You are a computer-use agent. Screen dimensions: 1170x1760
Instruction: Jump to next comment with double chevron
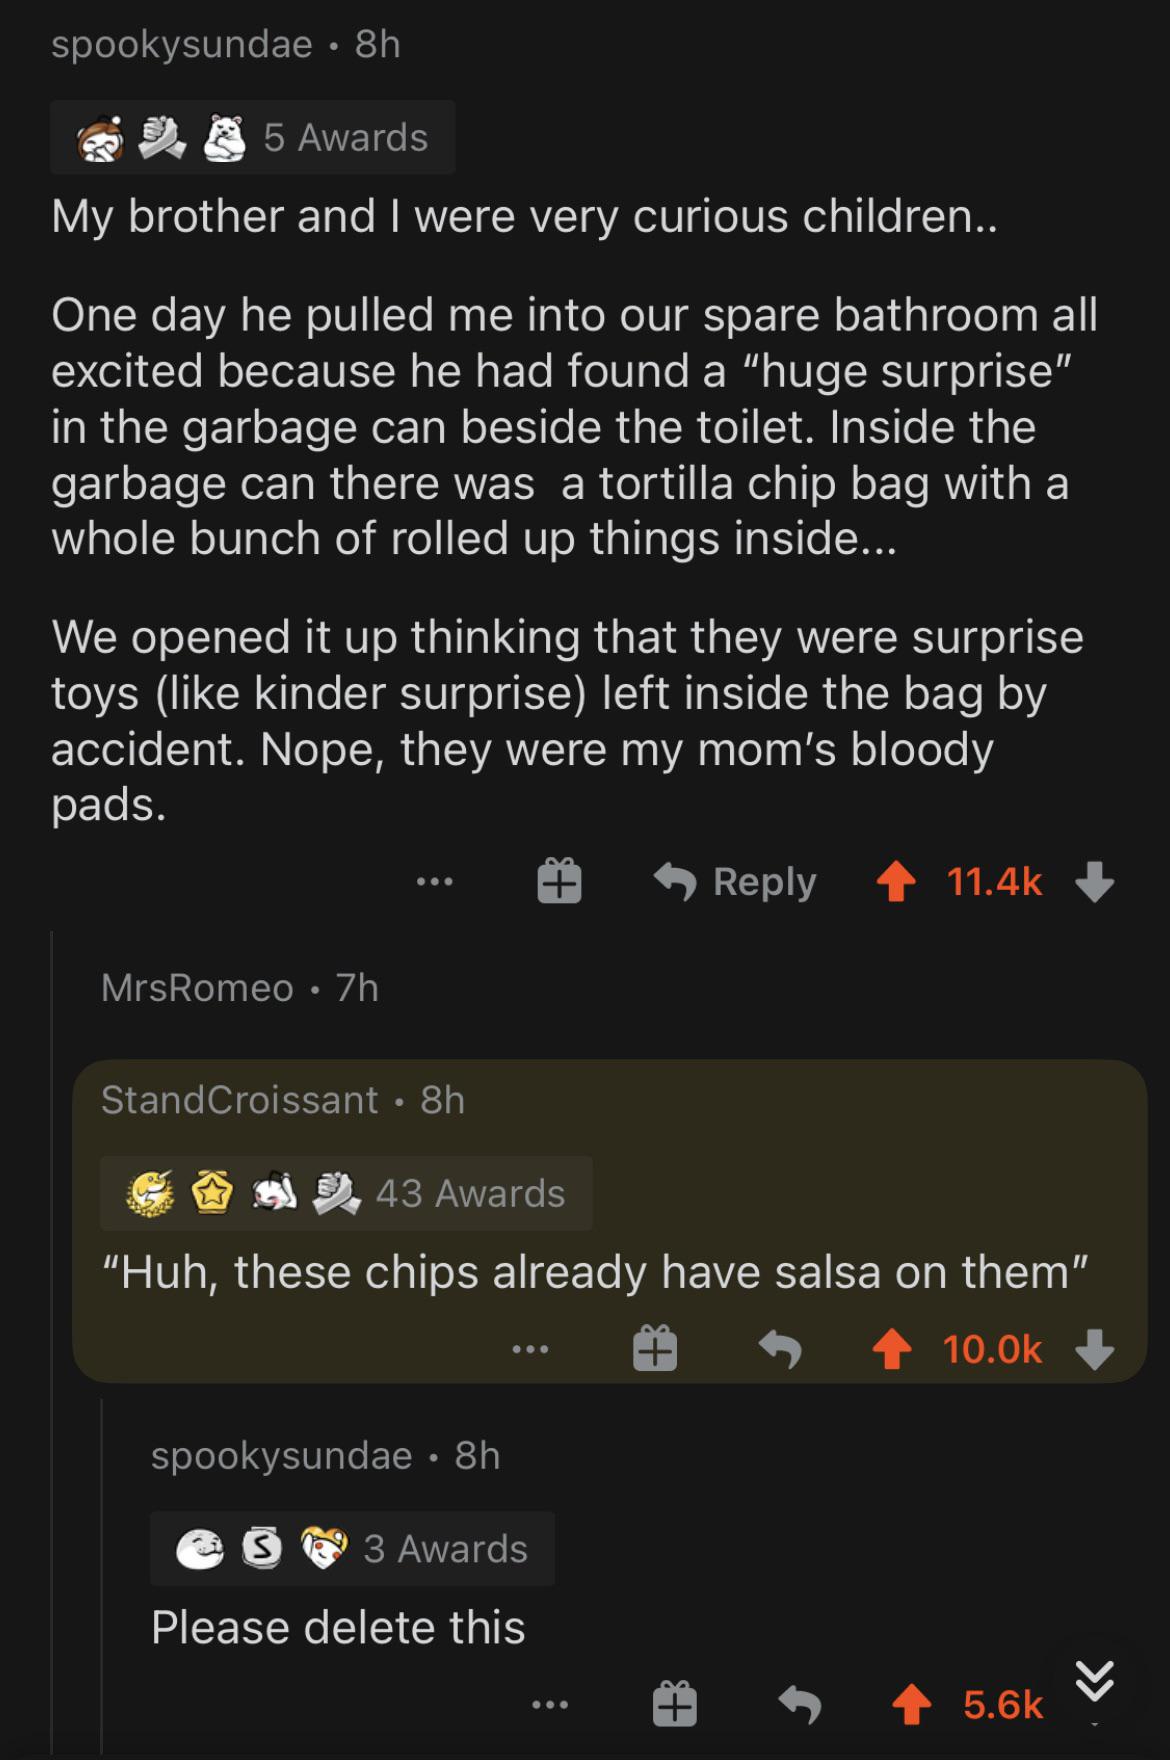pos(1095,1680)
